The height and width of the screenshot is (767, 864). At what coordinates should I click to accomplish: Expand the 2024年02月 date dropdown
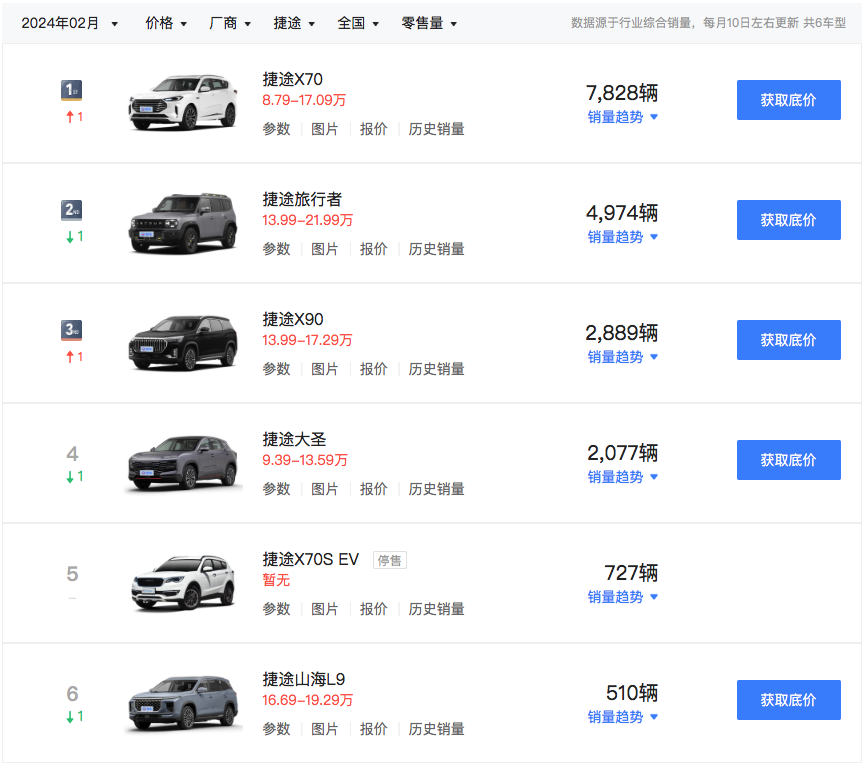coord(69,23)
